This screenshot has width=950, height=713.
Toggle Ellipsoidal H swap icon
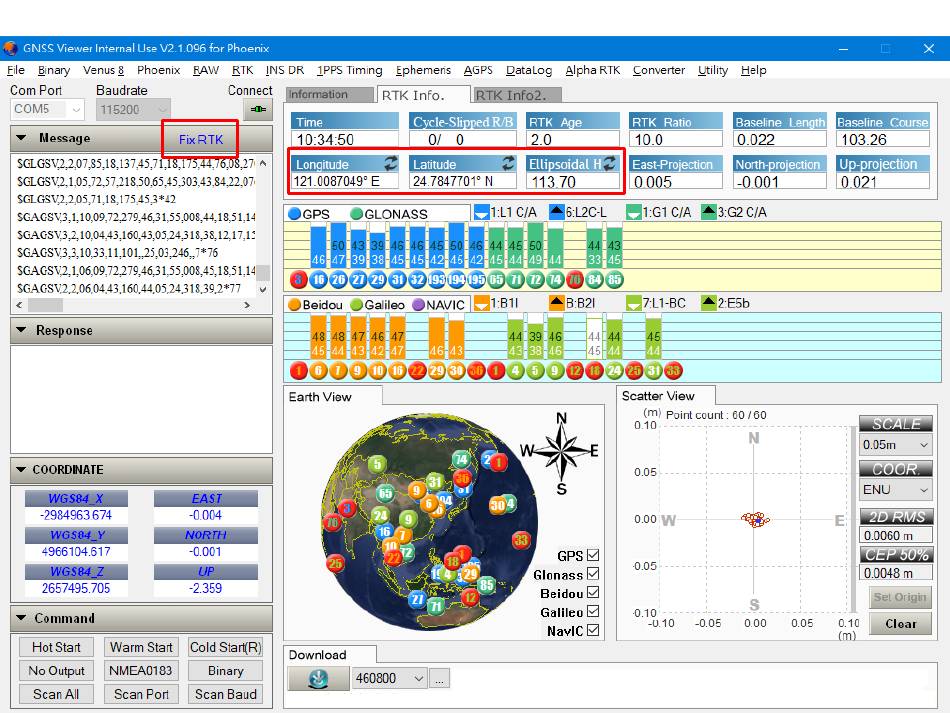tap(610, 163)
